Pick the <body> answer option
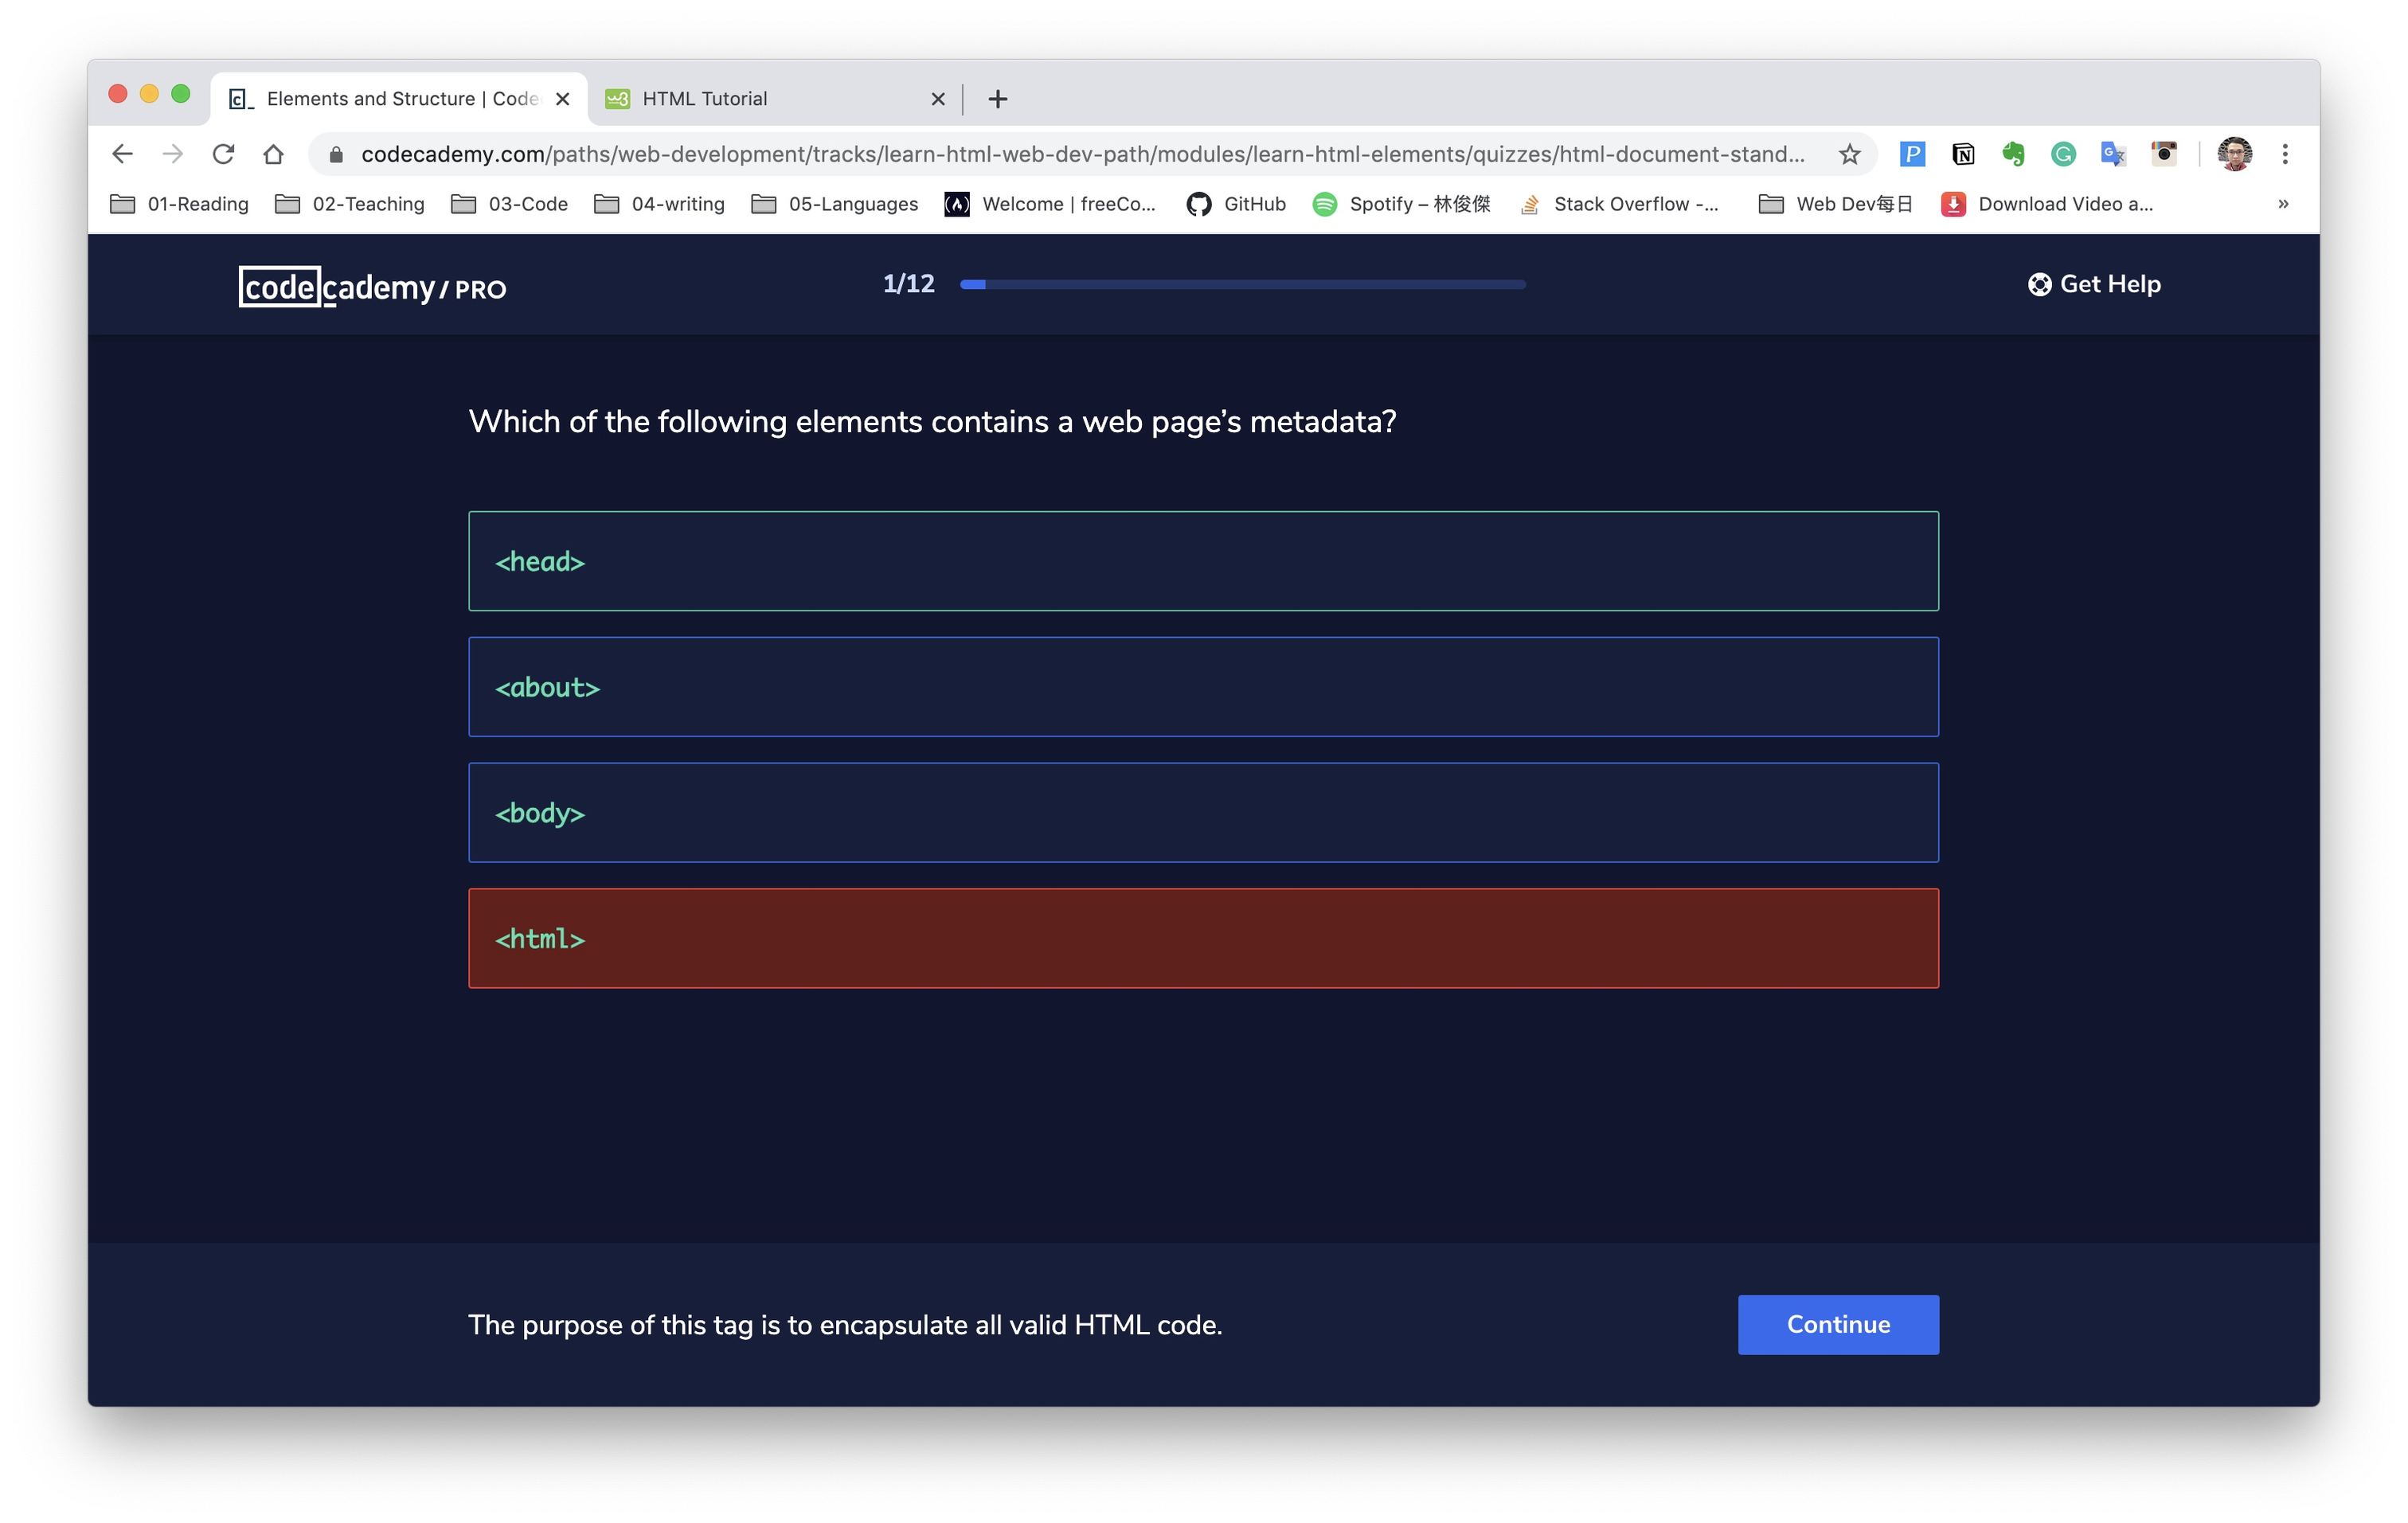 click(1203, 813)
